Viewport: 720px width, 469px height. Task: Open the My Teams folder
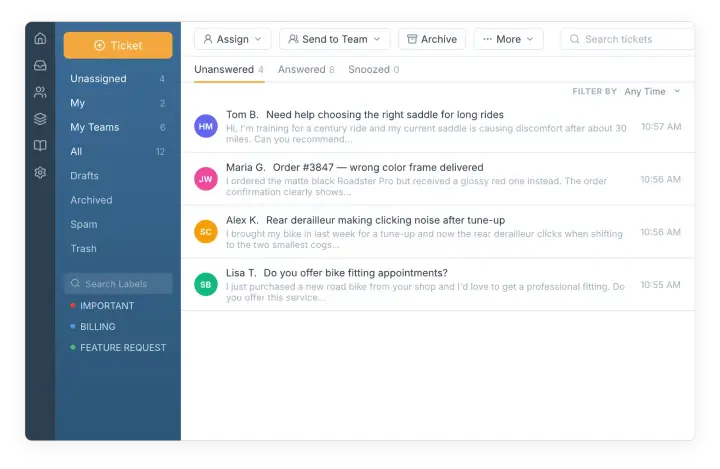[118, 127]
